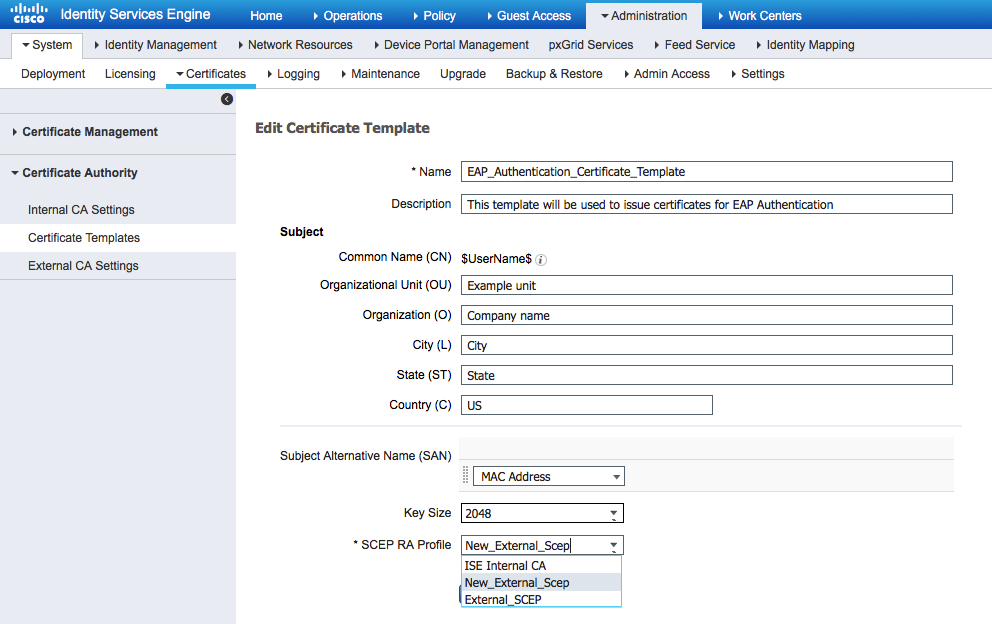Grab the drag handle beside MAC Address
The width and height of the screenshot is (992, 624).
pos(465,476)
